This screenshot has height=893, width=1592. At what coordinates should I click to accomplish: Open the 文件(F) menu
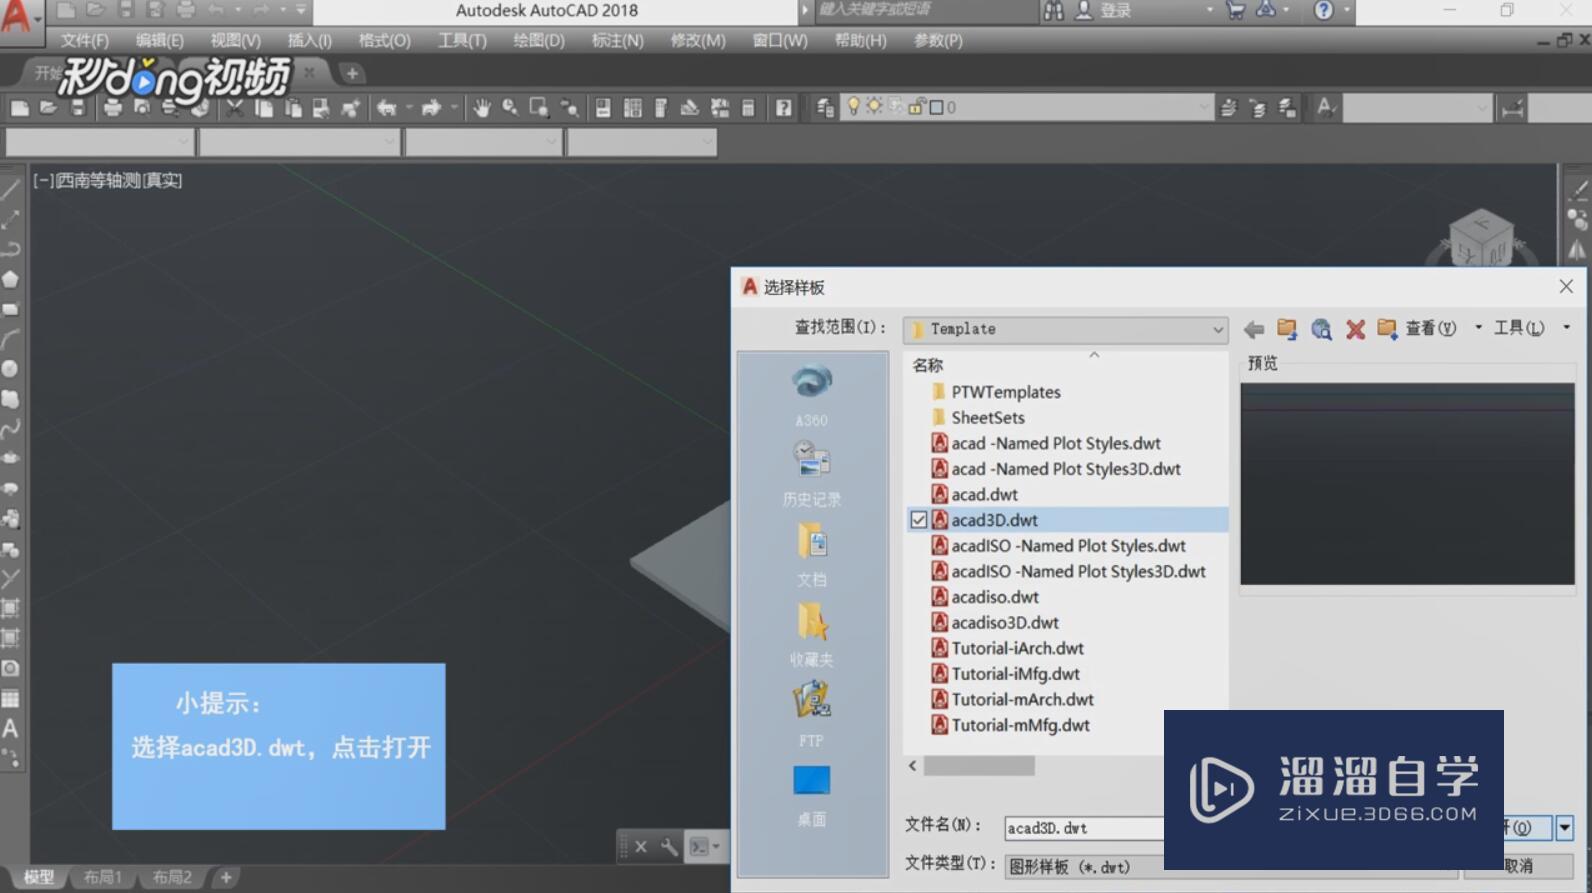tap(84, 41)
